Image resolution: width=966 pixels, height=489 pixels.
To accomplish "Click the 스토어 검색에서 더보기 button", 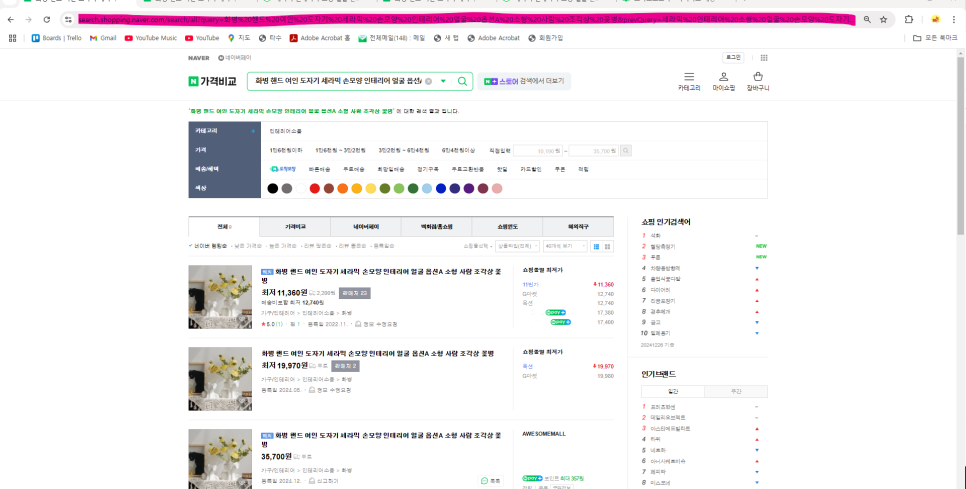I will pos(524,81).
